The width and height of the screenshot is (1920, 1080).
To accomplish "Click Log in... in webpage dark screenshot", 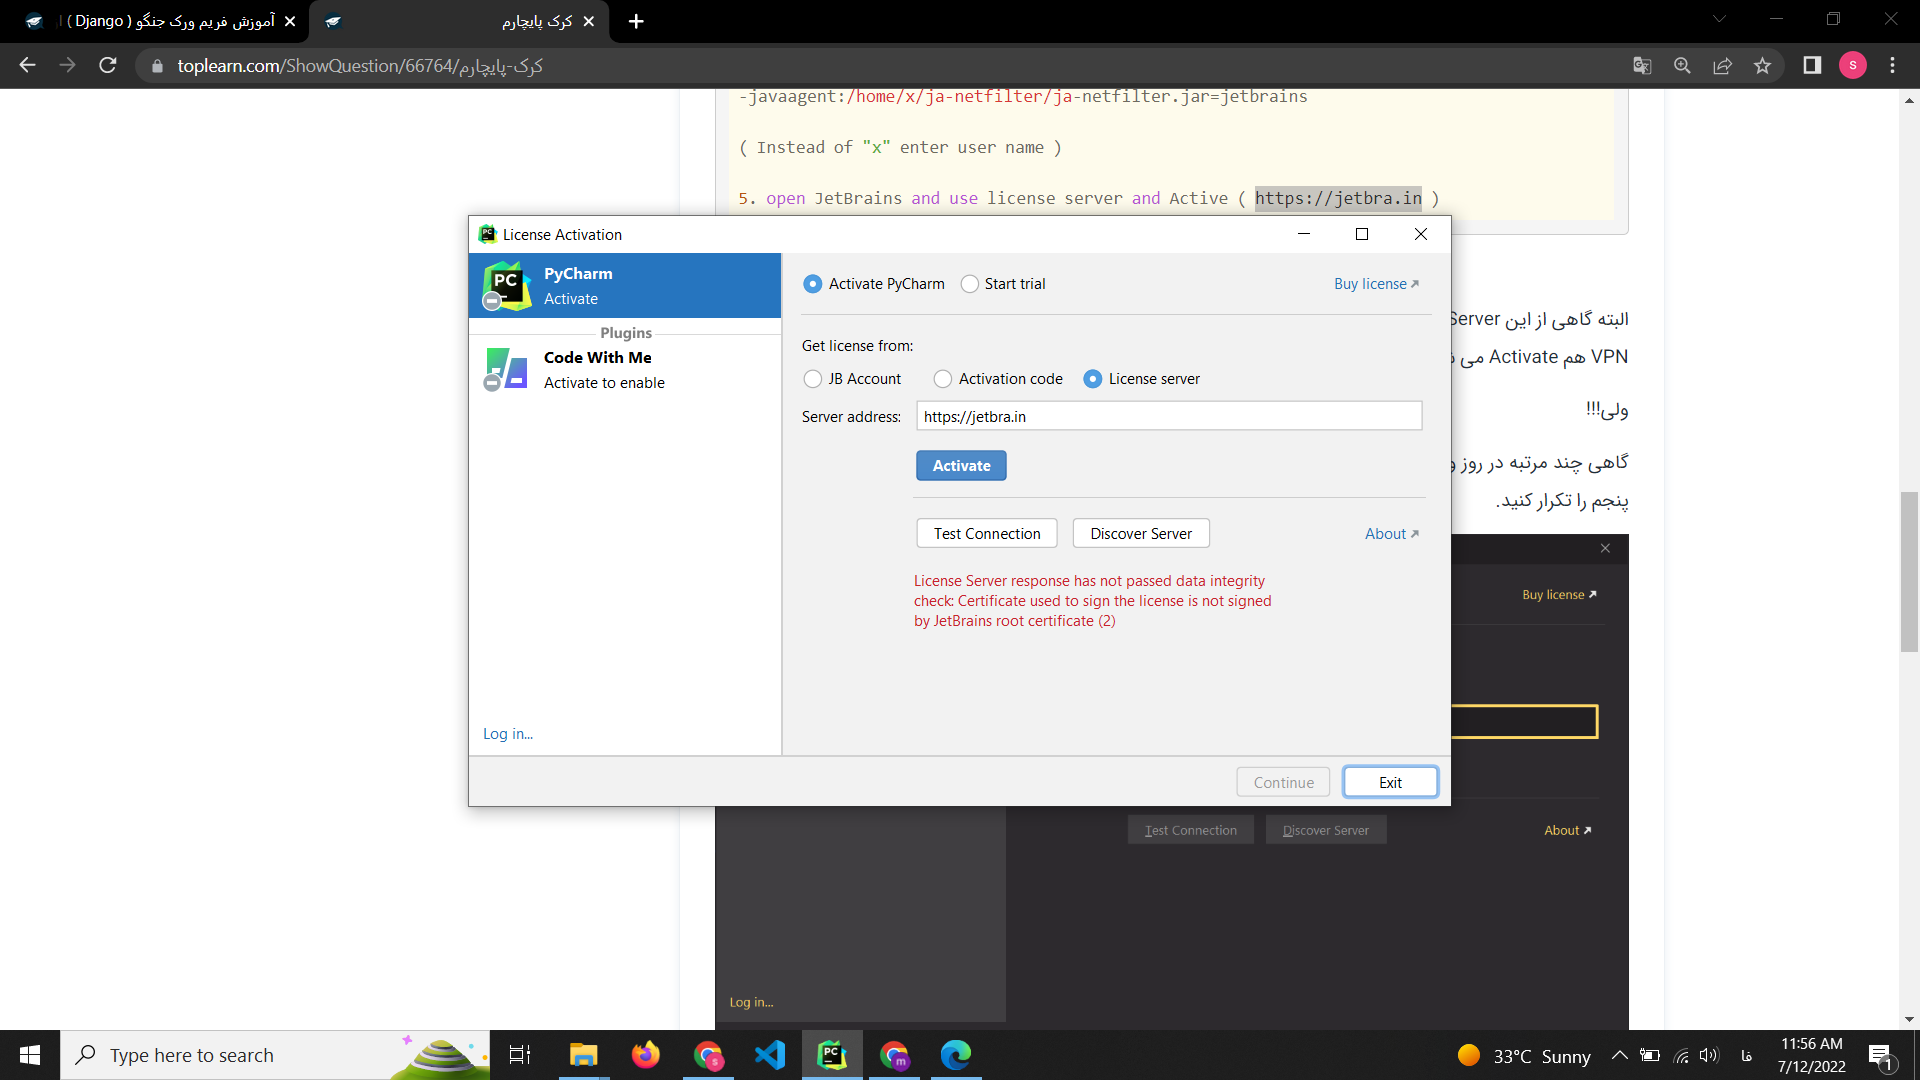I will point(751,1002).
